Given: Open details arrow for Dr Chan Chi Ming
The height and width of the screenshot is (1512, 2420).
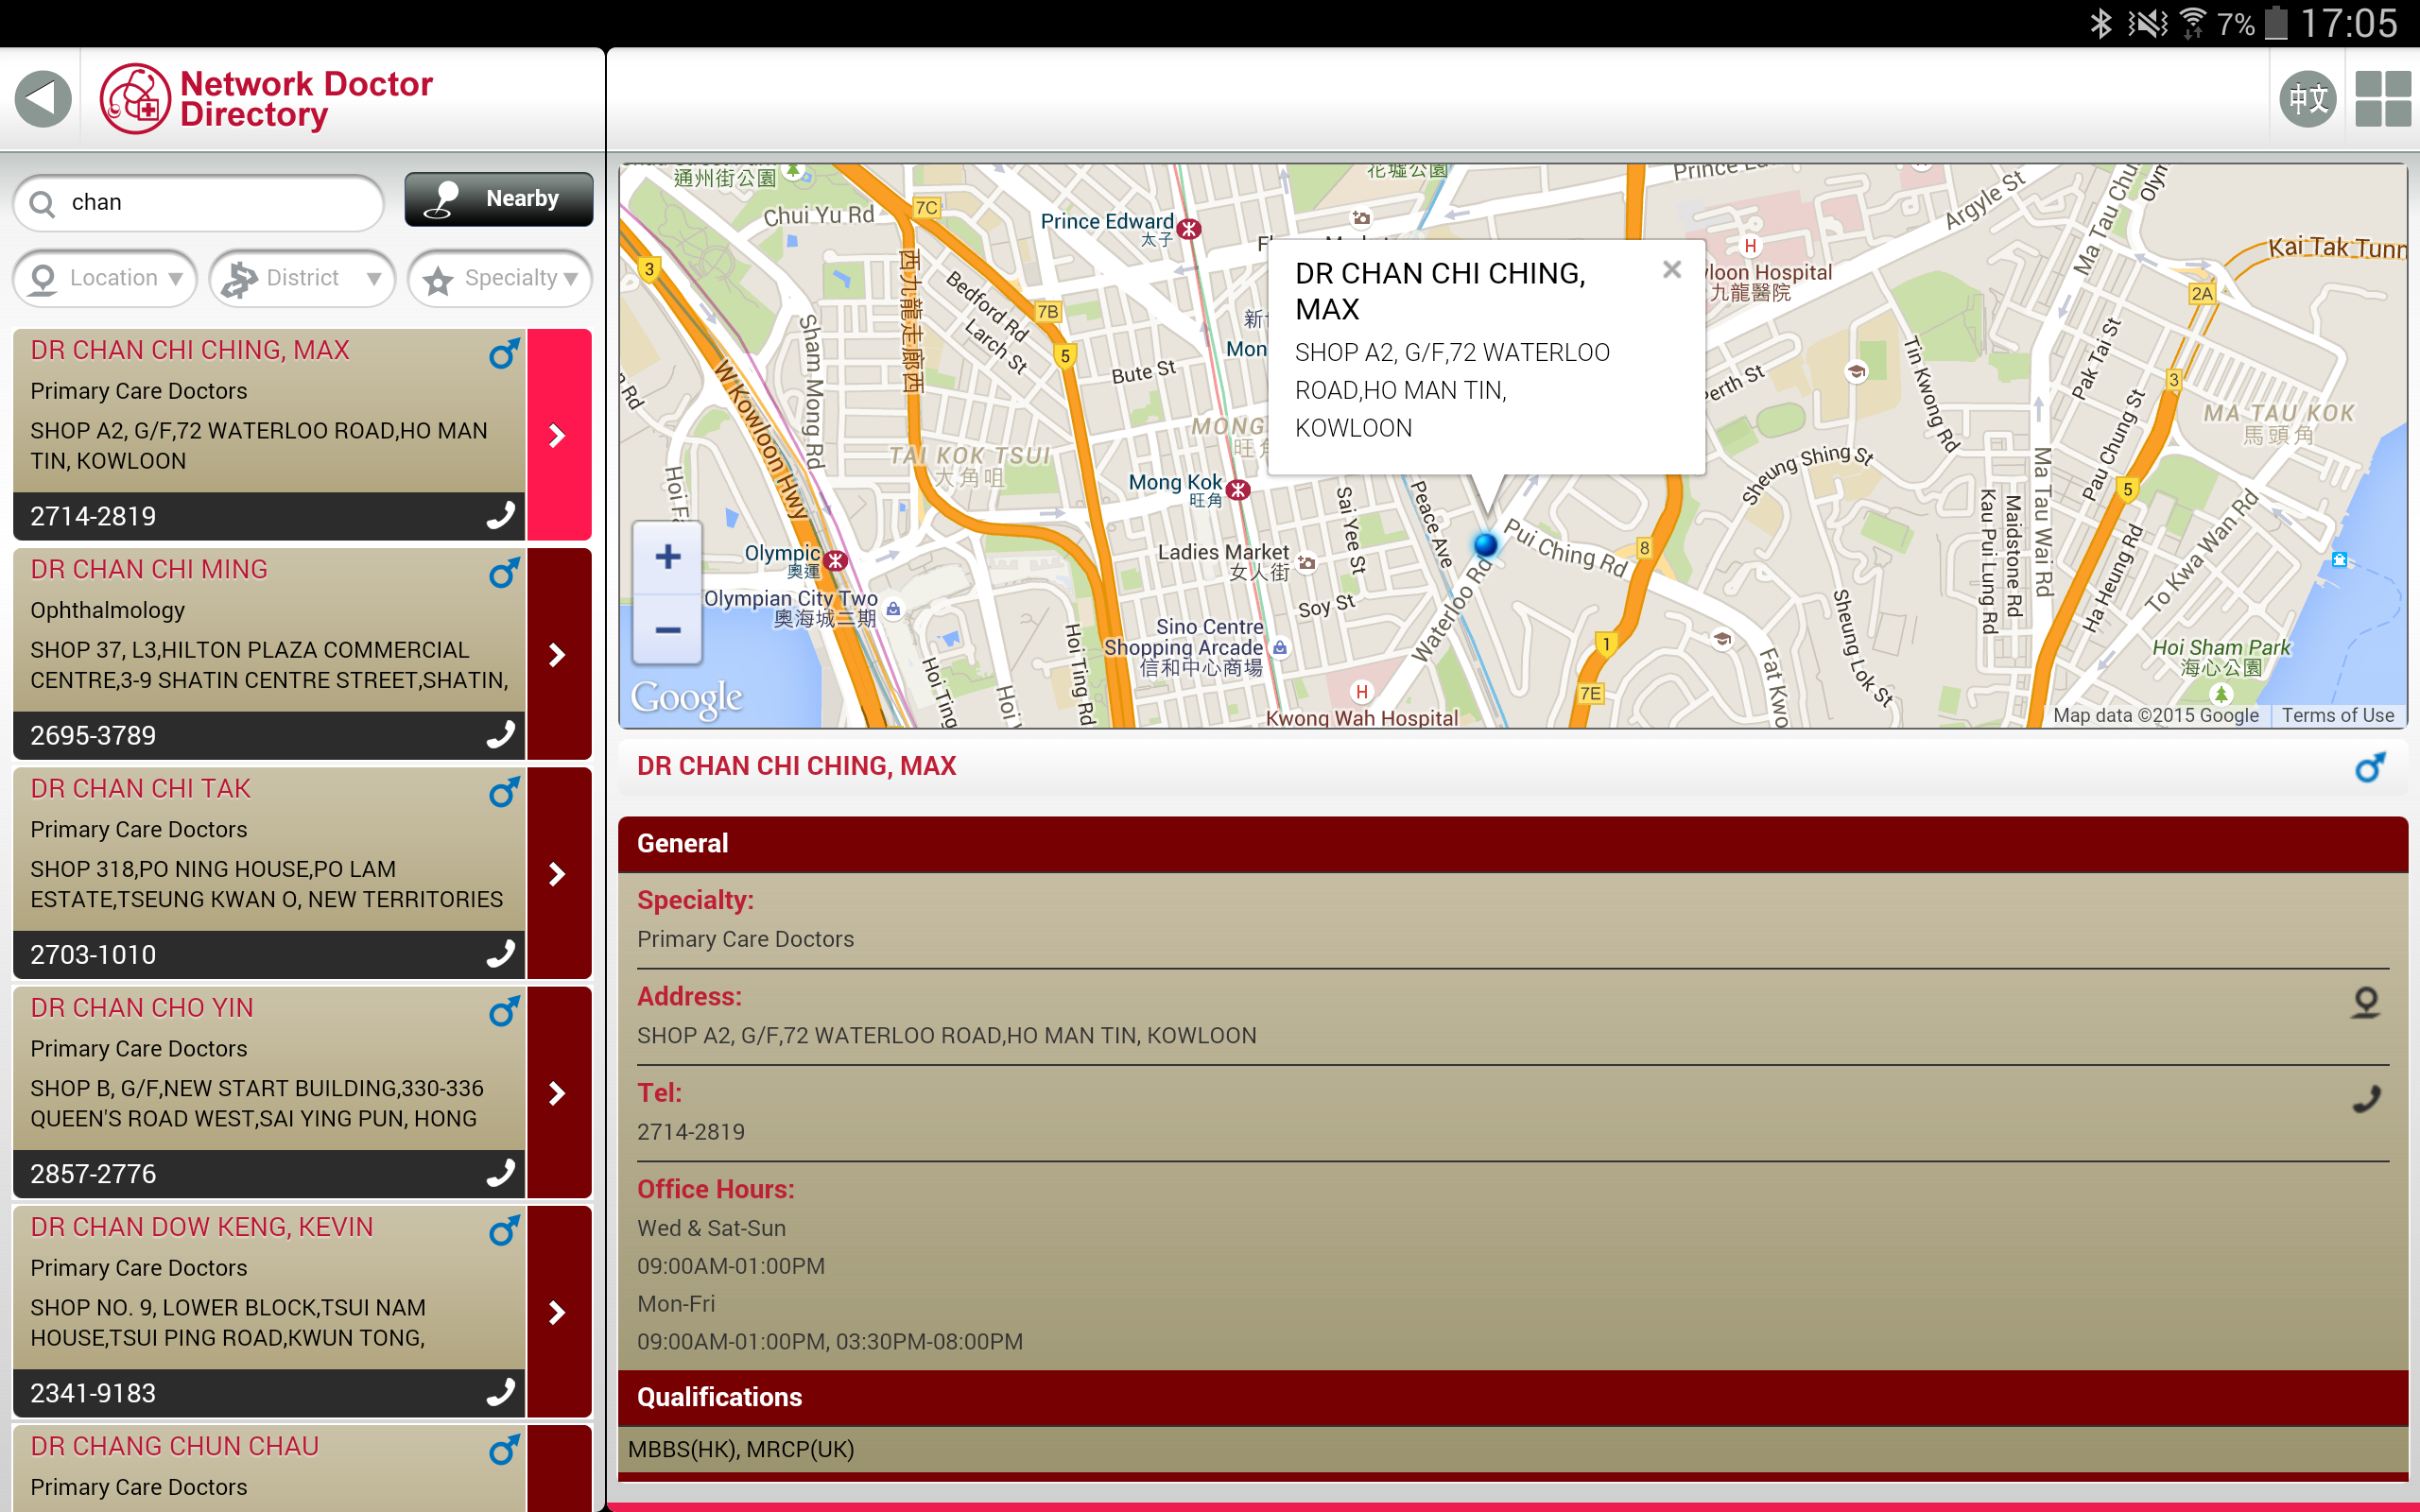Looking at the screenshot, I should [x=559, y=654].
